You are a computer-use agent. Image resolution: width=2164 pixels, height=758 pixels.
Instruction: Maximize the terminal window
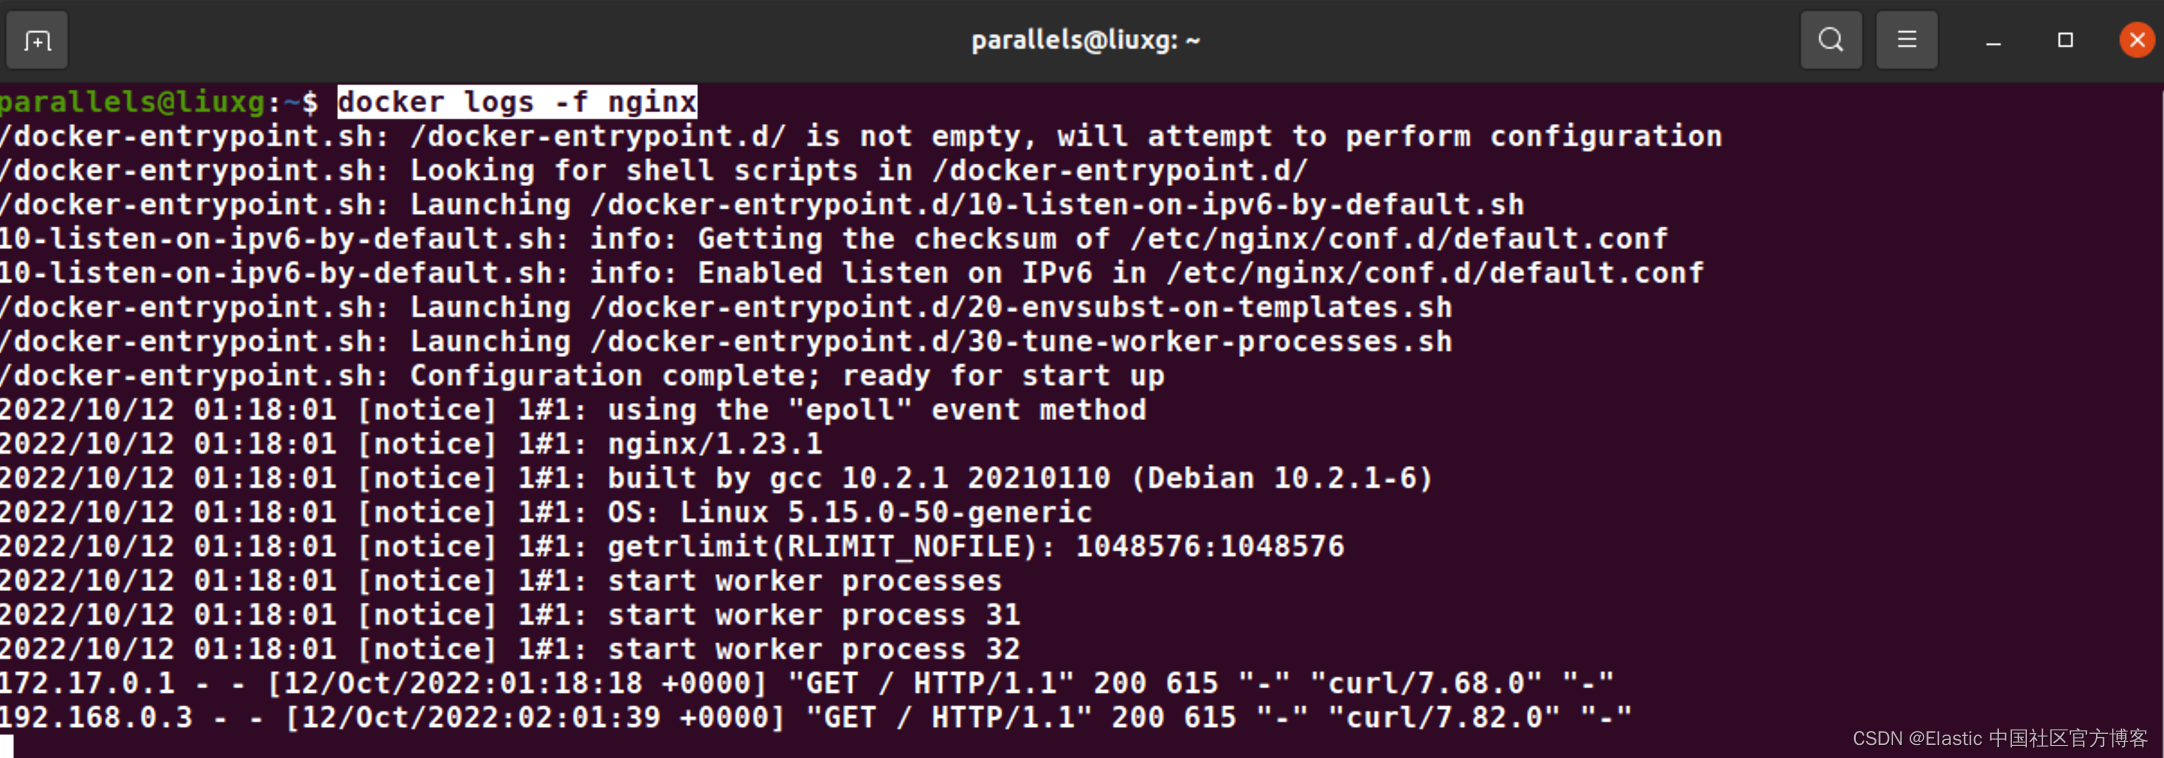click(2065, 40)
